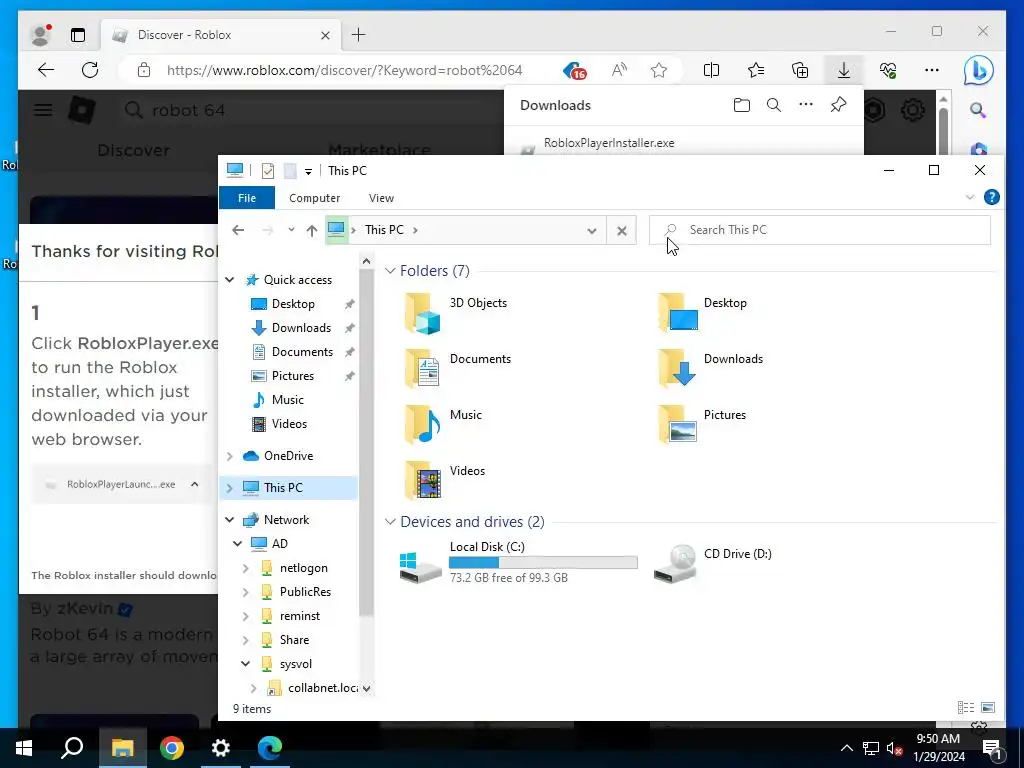1024x768 pixels.
Task: Click Explorer help question mark icon
Action: (991, 197)
